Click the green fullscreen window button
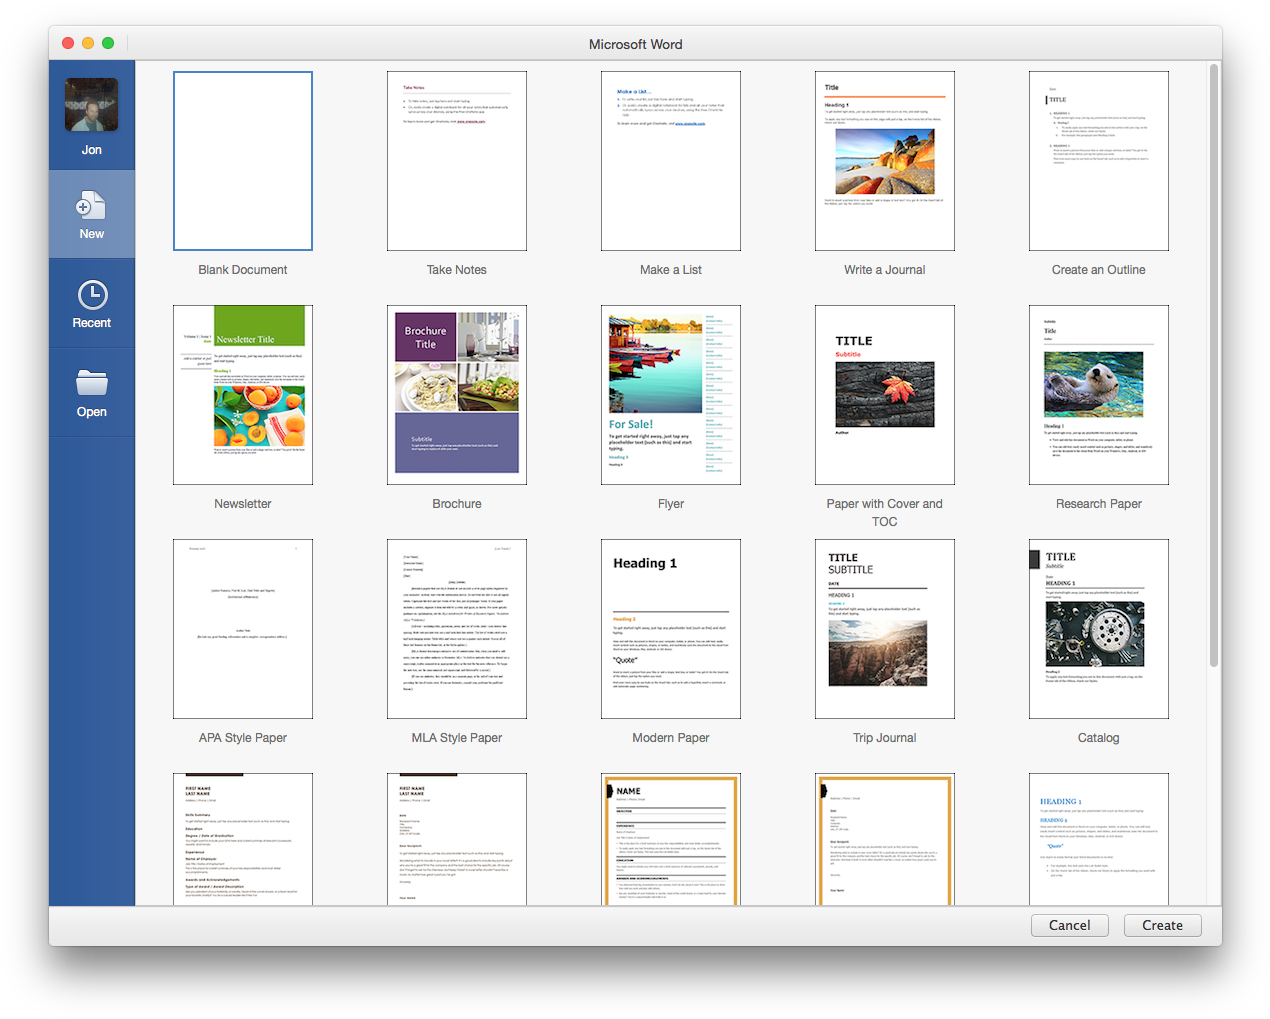 click(108, 43)
